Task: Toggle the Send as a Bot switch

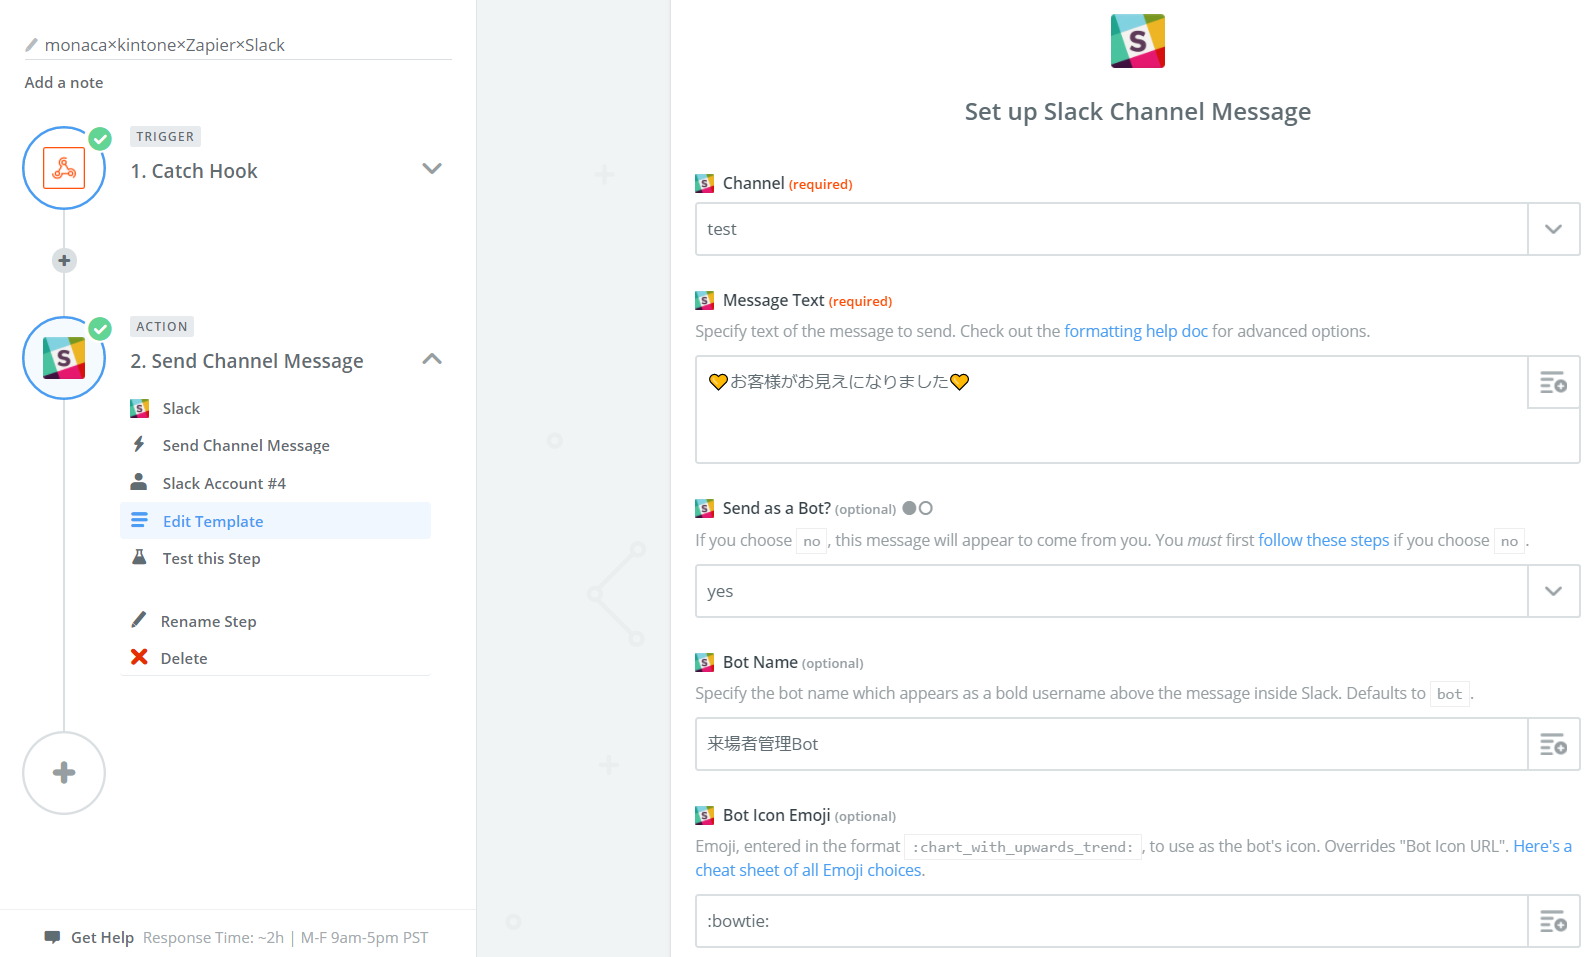Action: [x=917, y=508]
